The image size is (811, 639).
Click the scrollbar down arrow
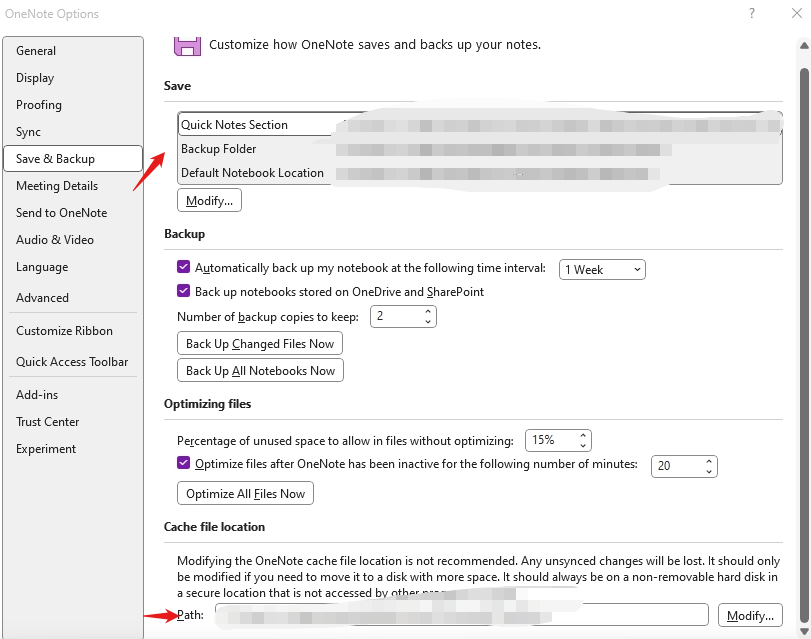(x=804, y=631)
